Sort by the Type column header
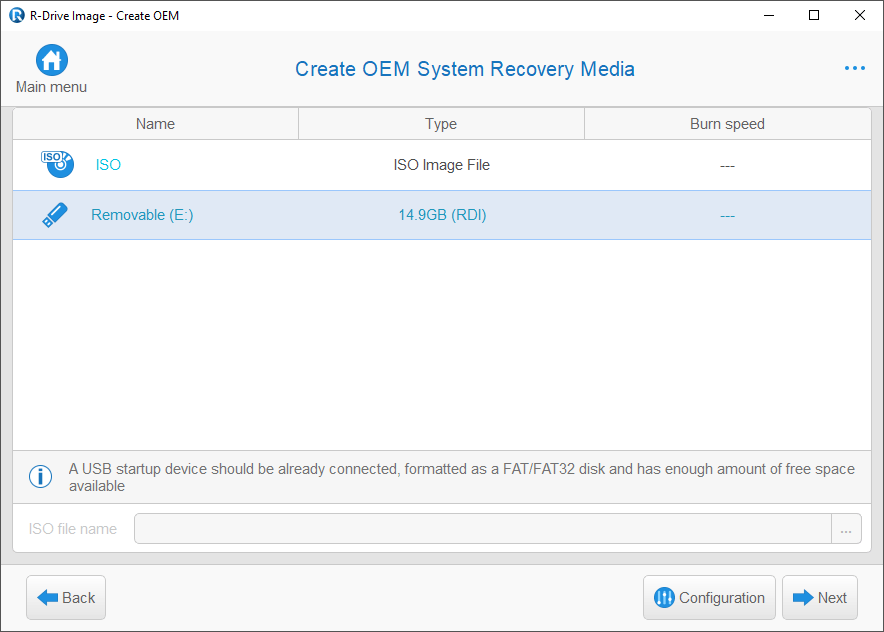This screenshot has height=632, width=884. pyautogui.click(x=441, y=124)
